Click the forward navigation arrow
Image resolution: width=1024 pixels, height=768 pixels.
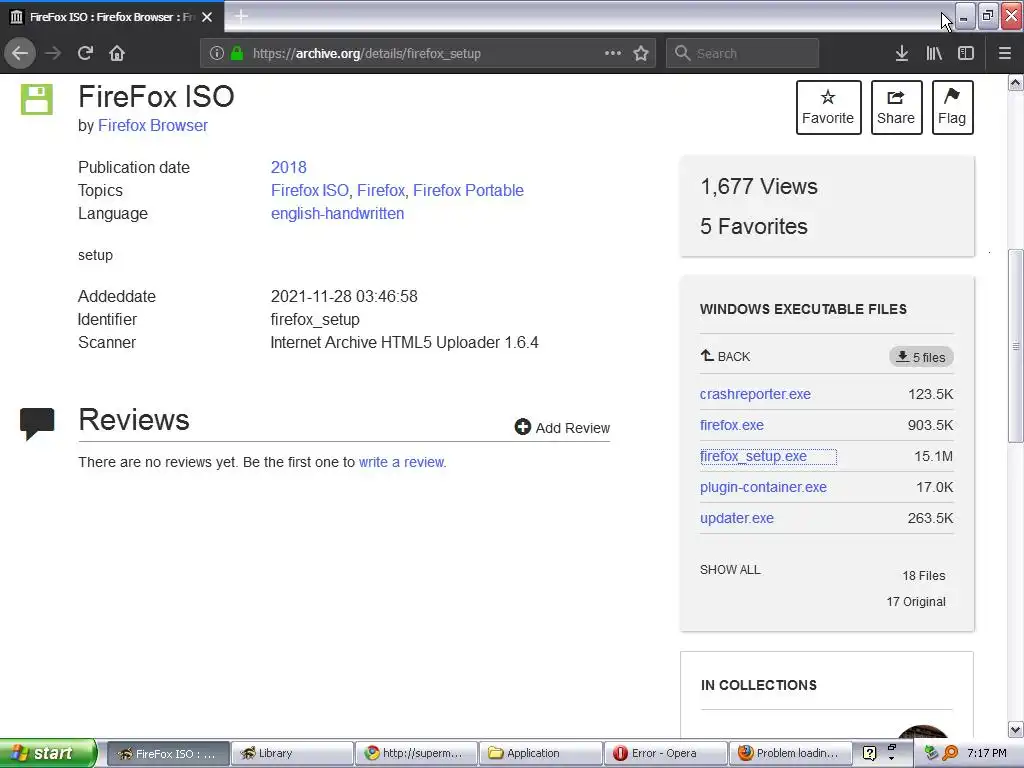coord(53,53)
